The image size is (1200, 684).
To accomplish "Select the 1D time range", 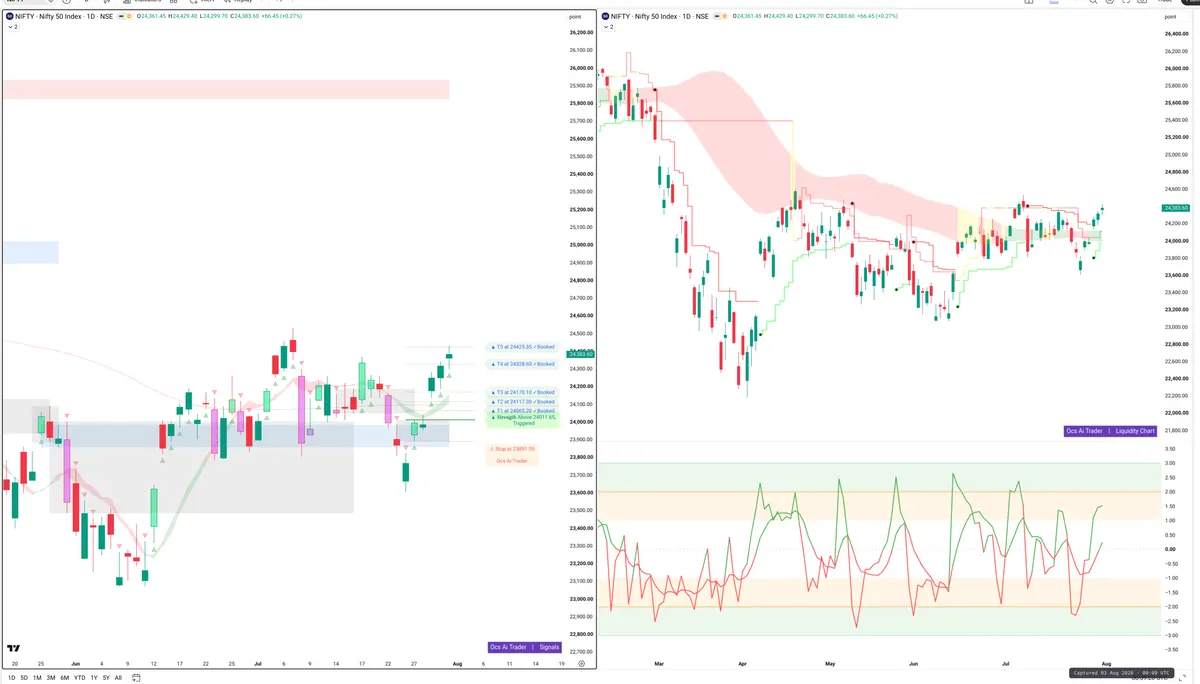I will [x=10, y=677].
